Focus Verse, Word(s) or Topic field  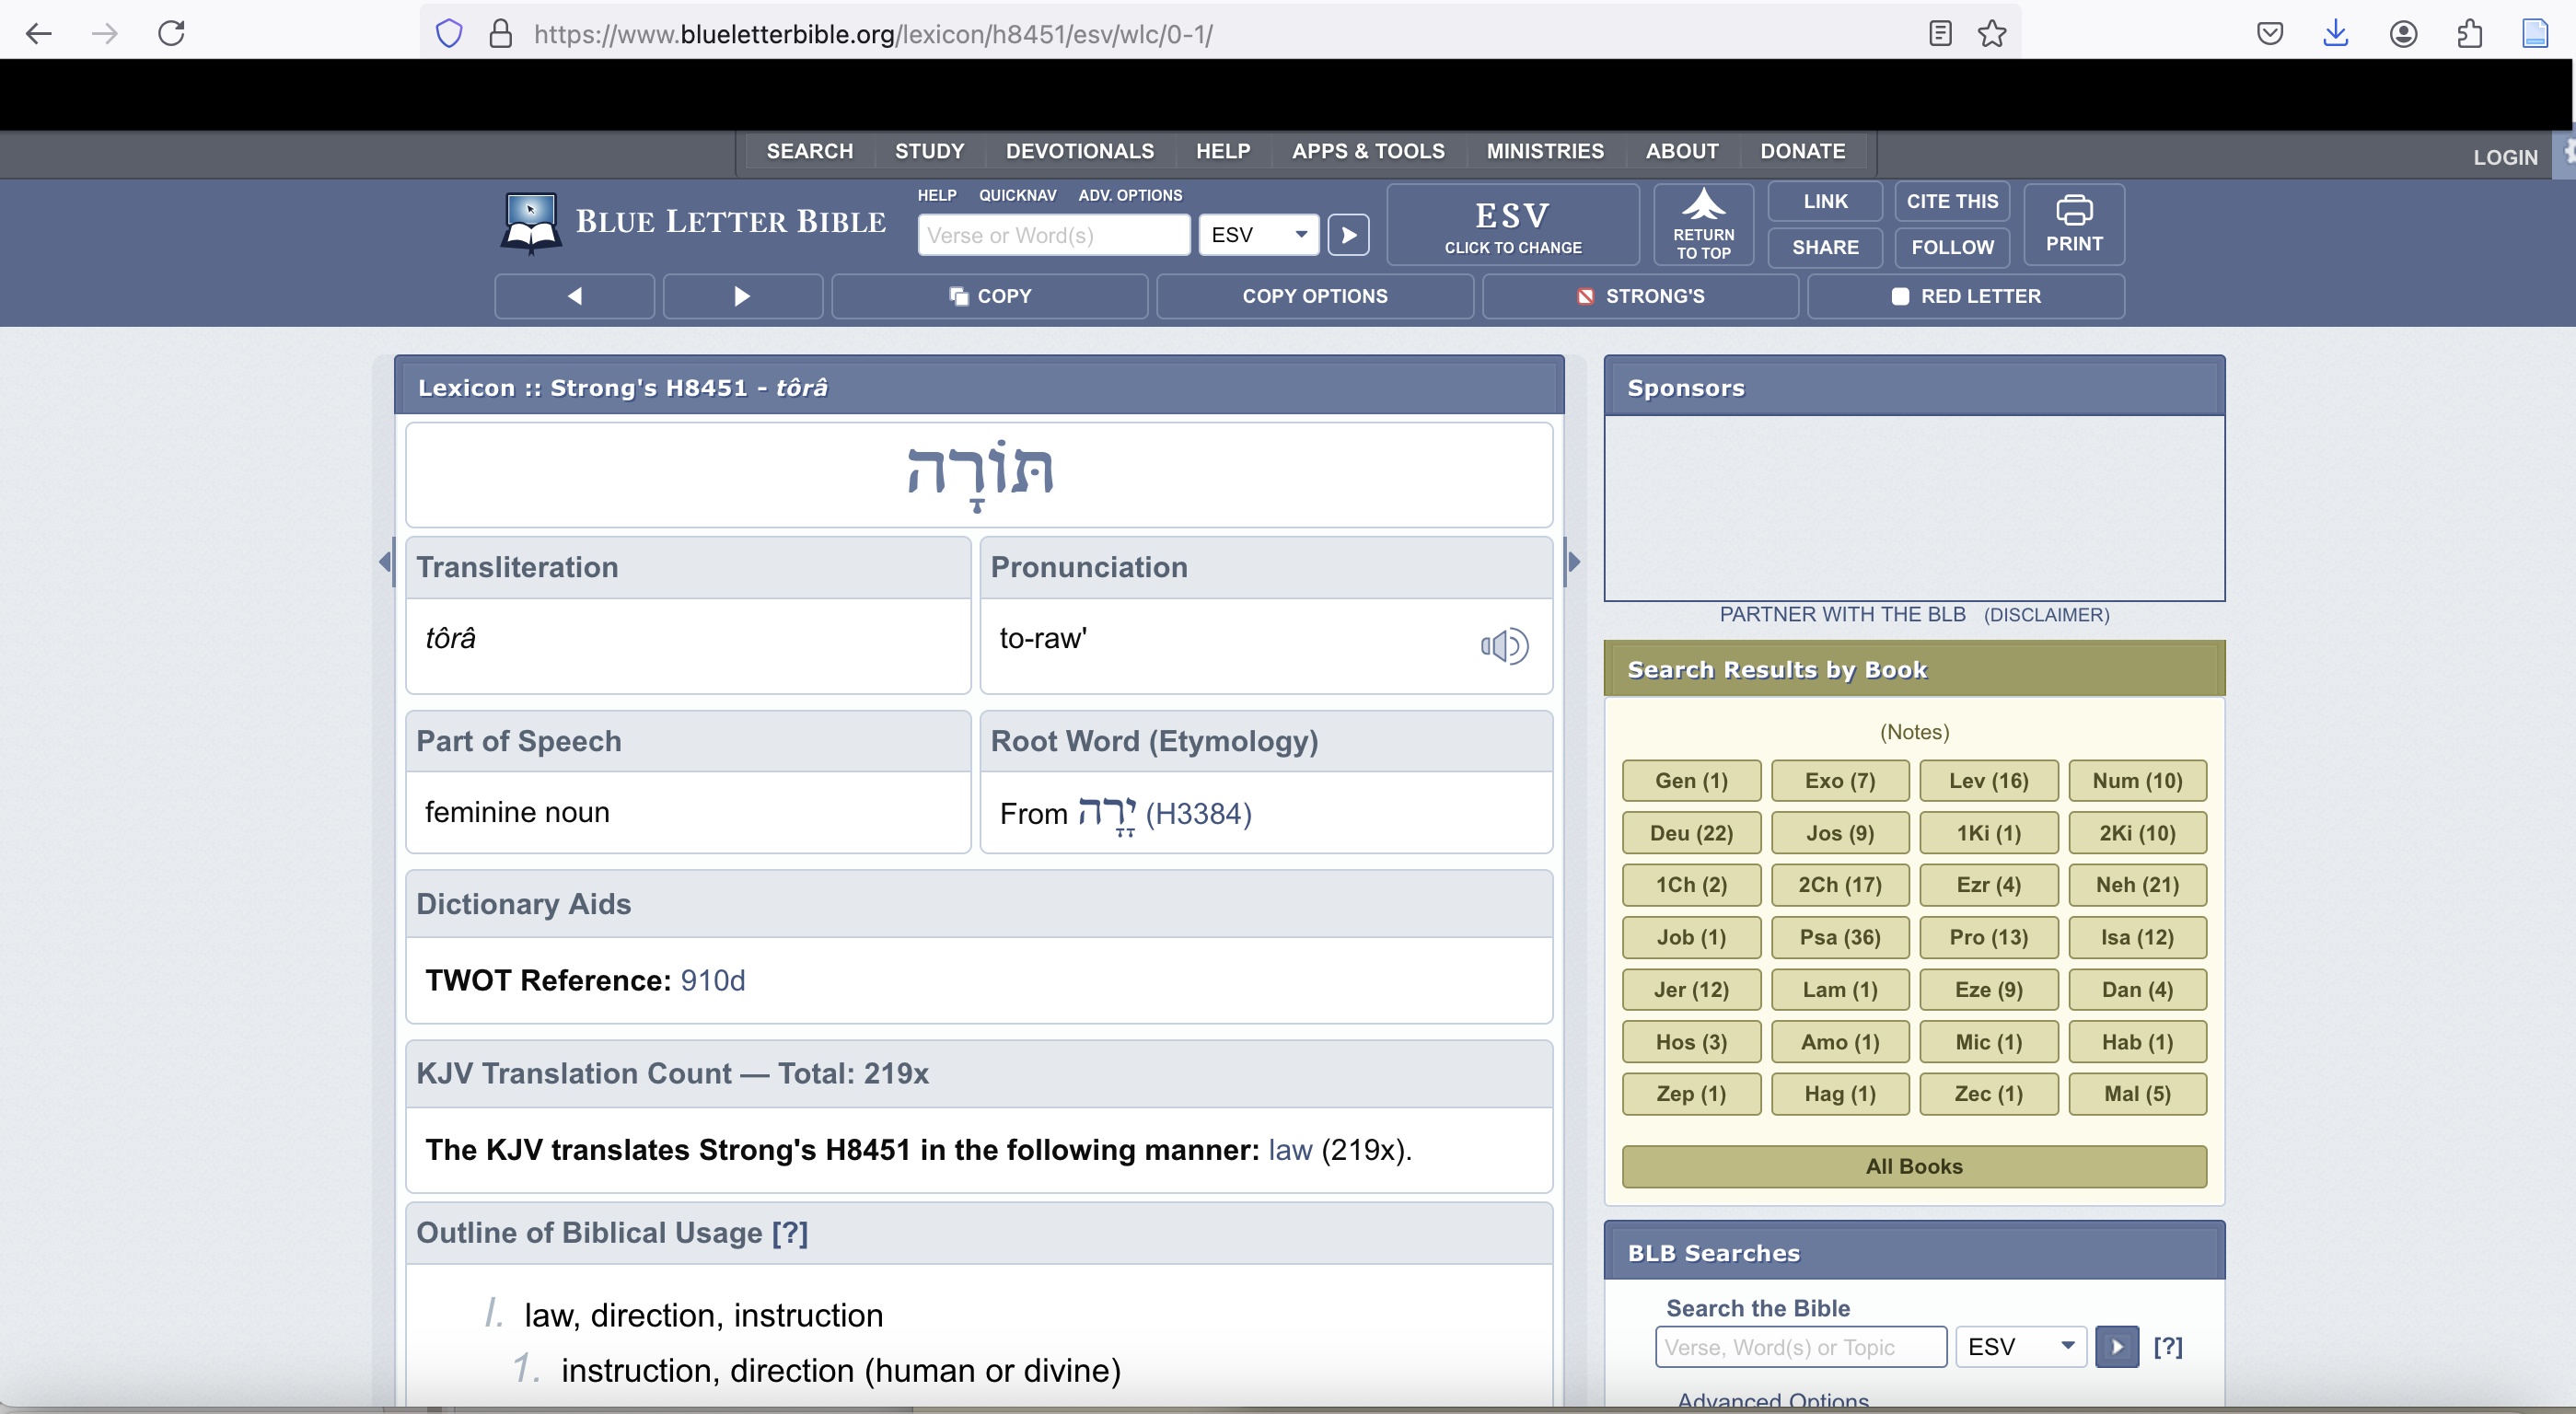[1801, 1346]
